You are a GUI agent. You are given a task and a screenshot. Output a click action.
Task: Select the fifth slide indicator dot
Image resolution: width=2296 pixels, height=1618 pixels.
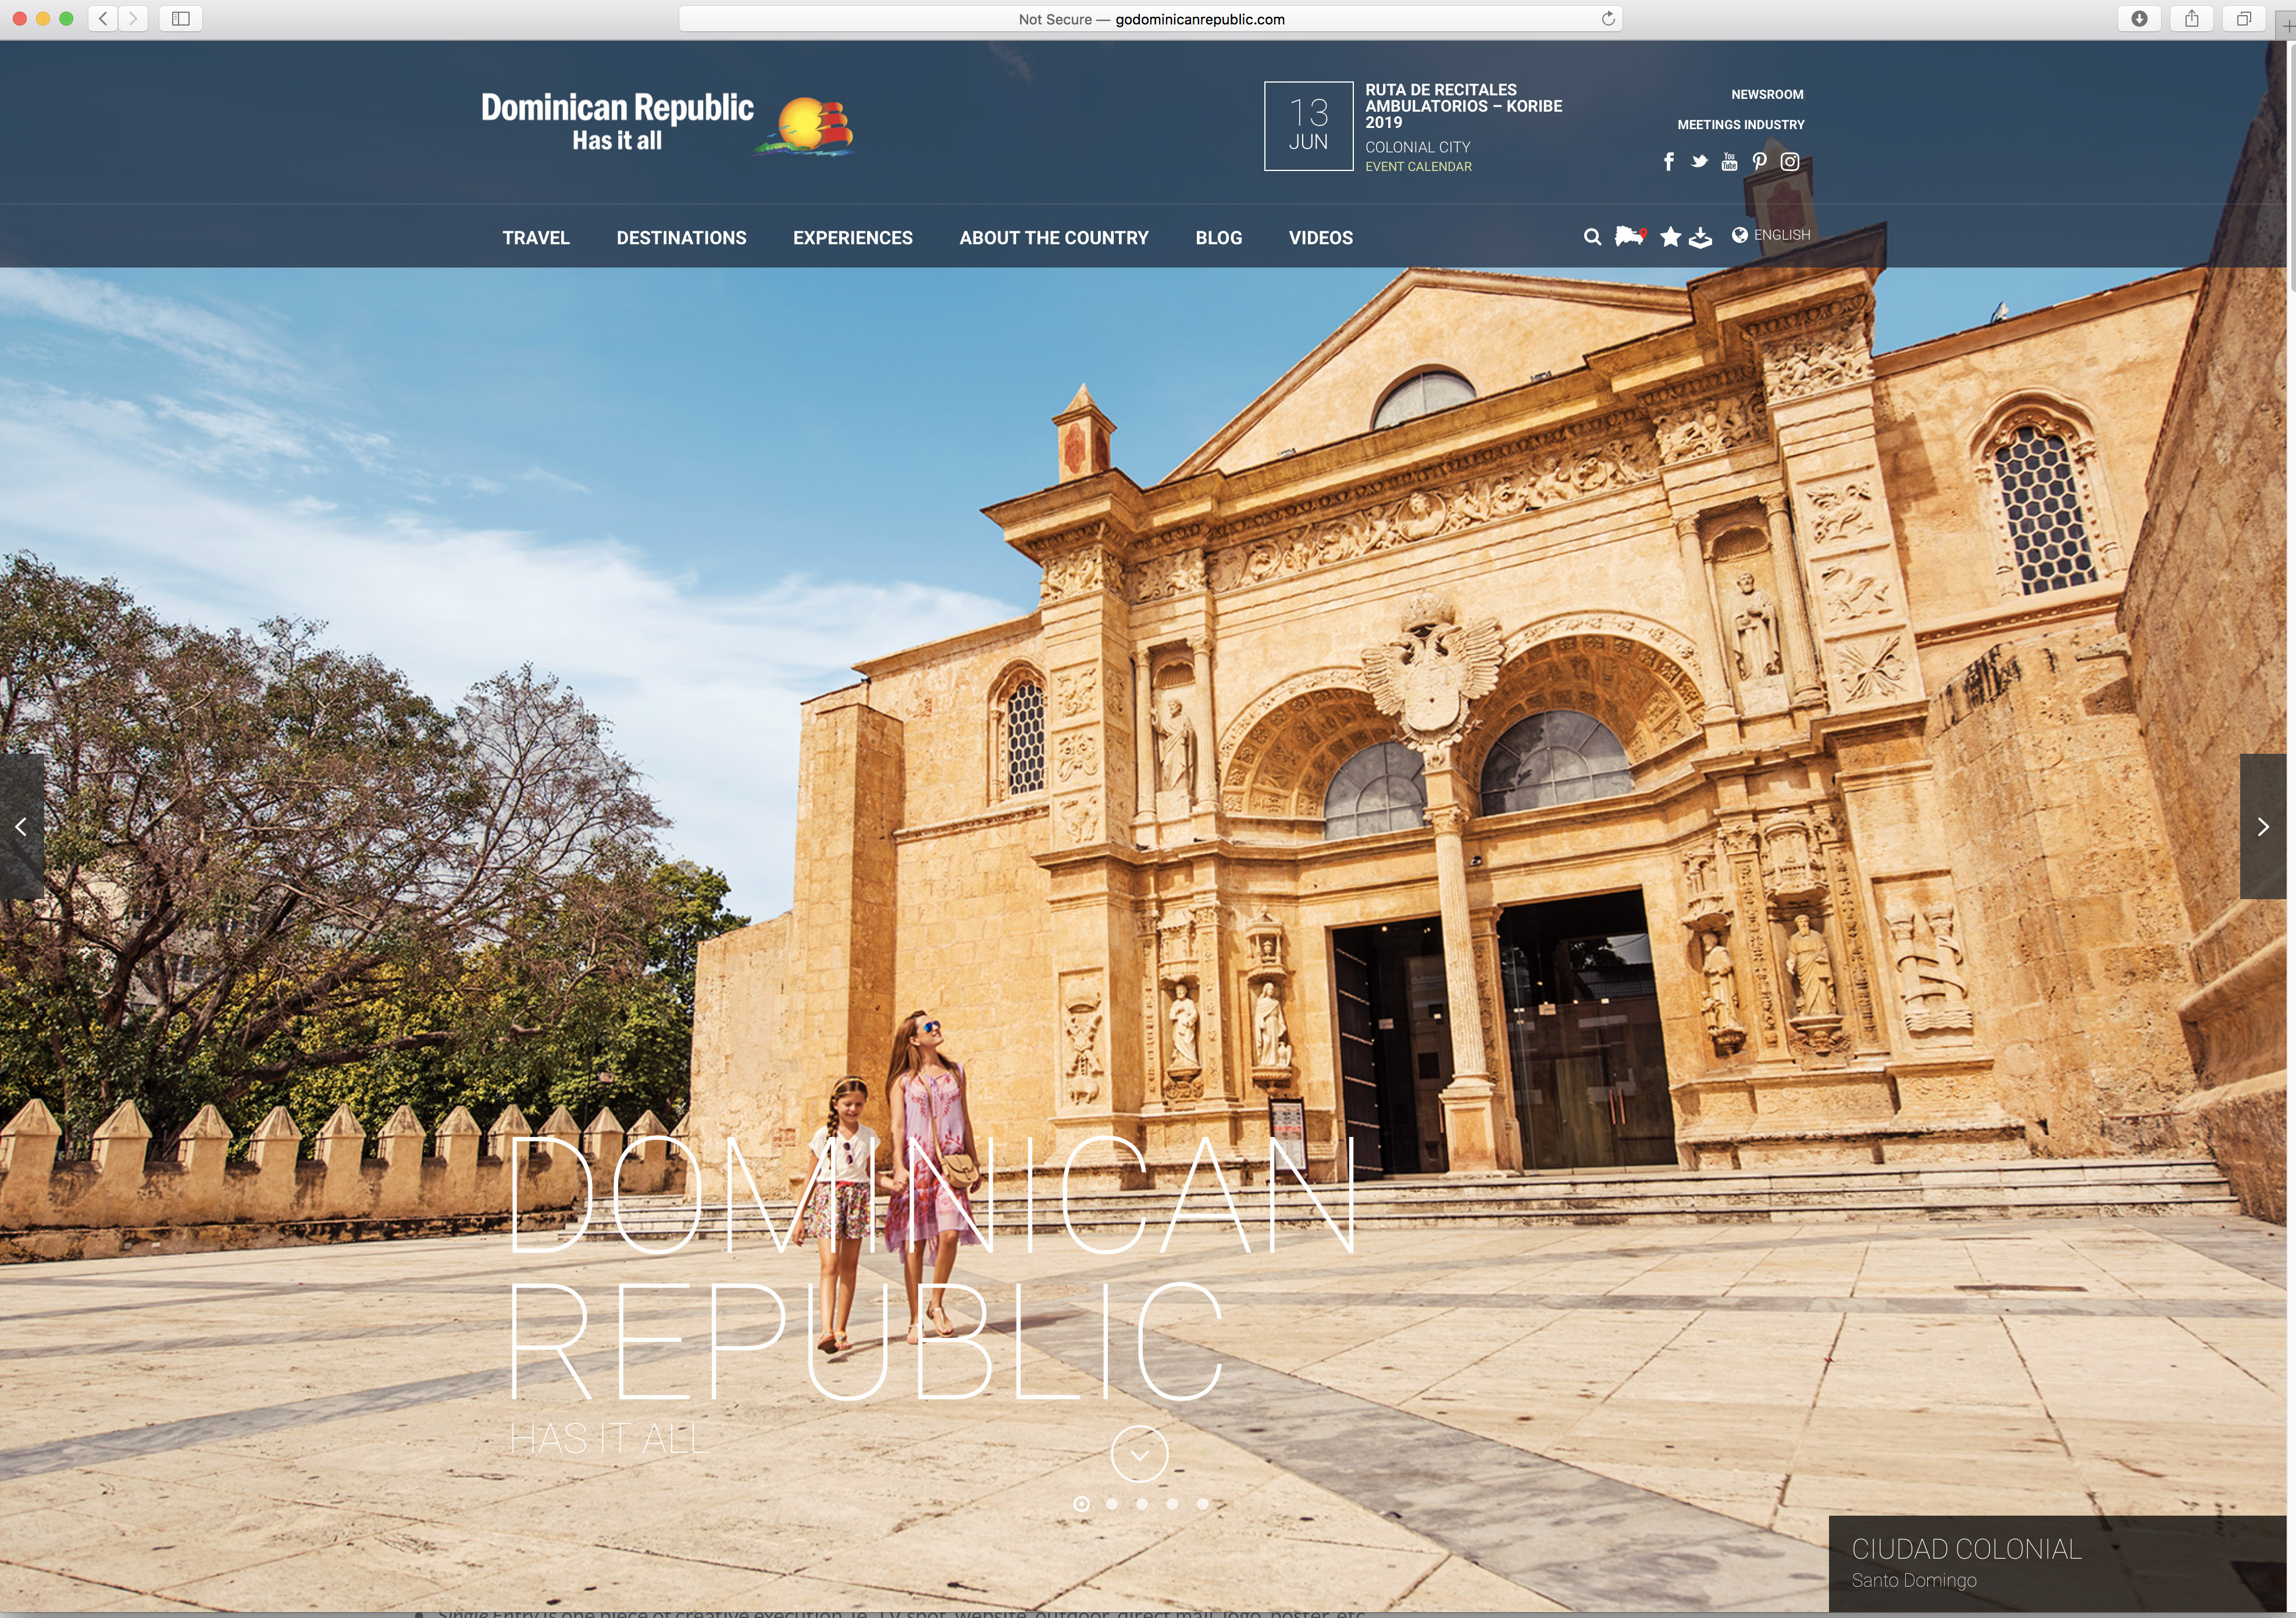click(x=1202, y=1503)
